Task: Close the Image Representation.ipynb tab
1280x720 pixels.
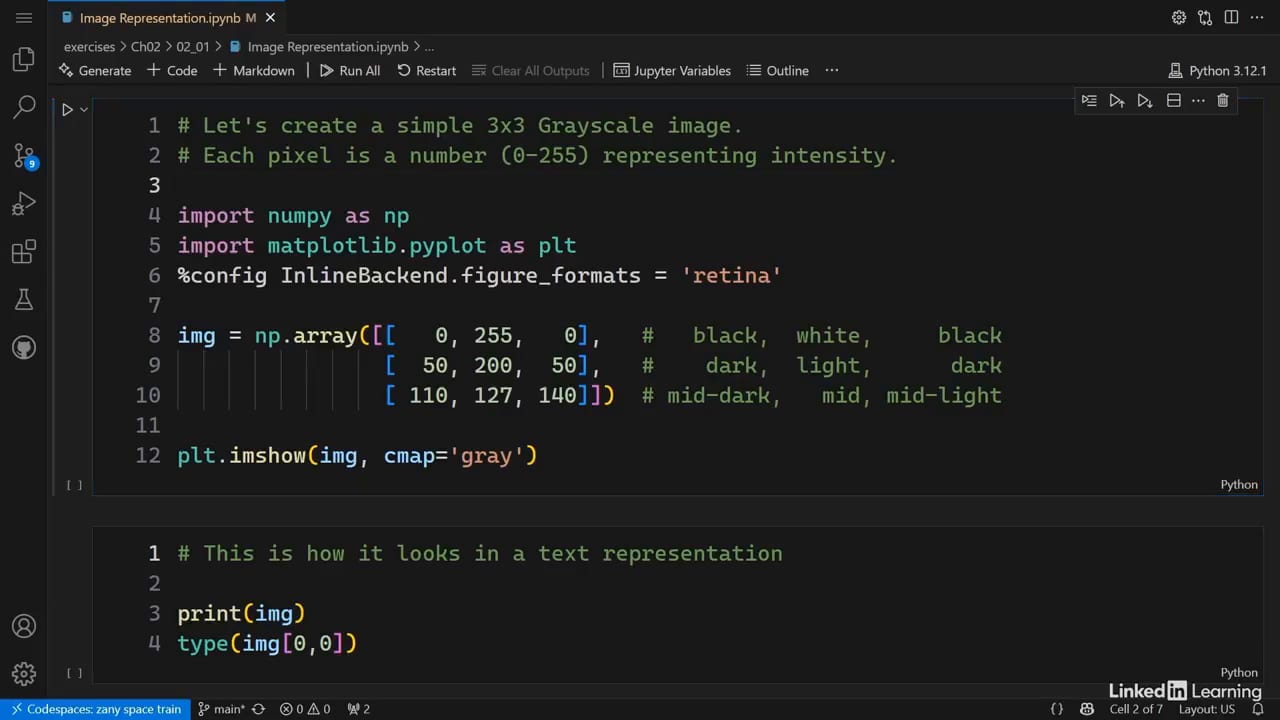Action: pos(271,18)
